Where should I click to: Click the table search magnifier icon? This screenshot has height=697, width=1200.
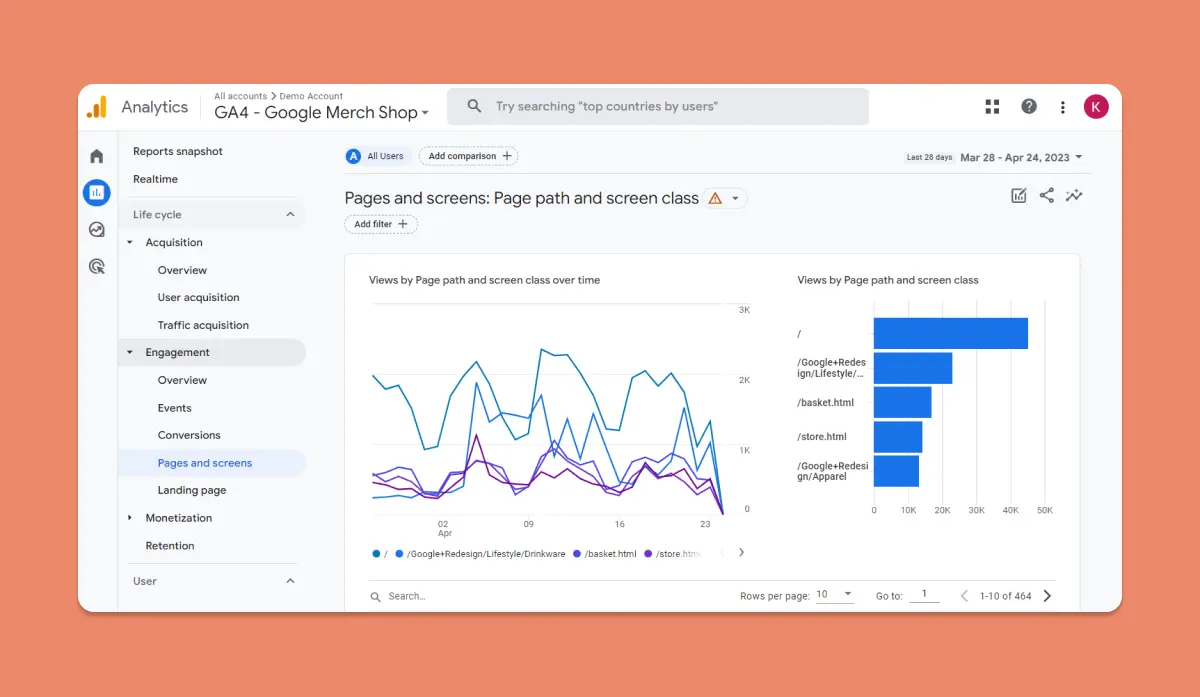(x=376, y=596)
